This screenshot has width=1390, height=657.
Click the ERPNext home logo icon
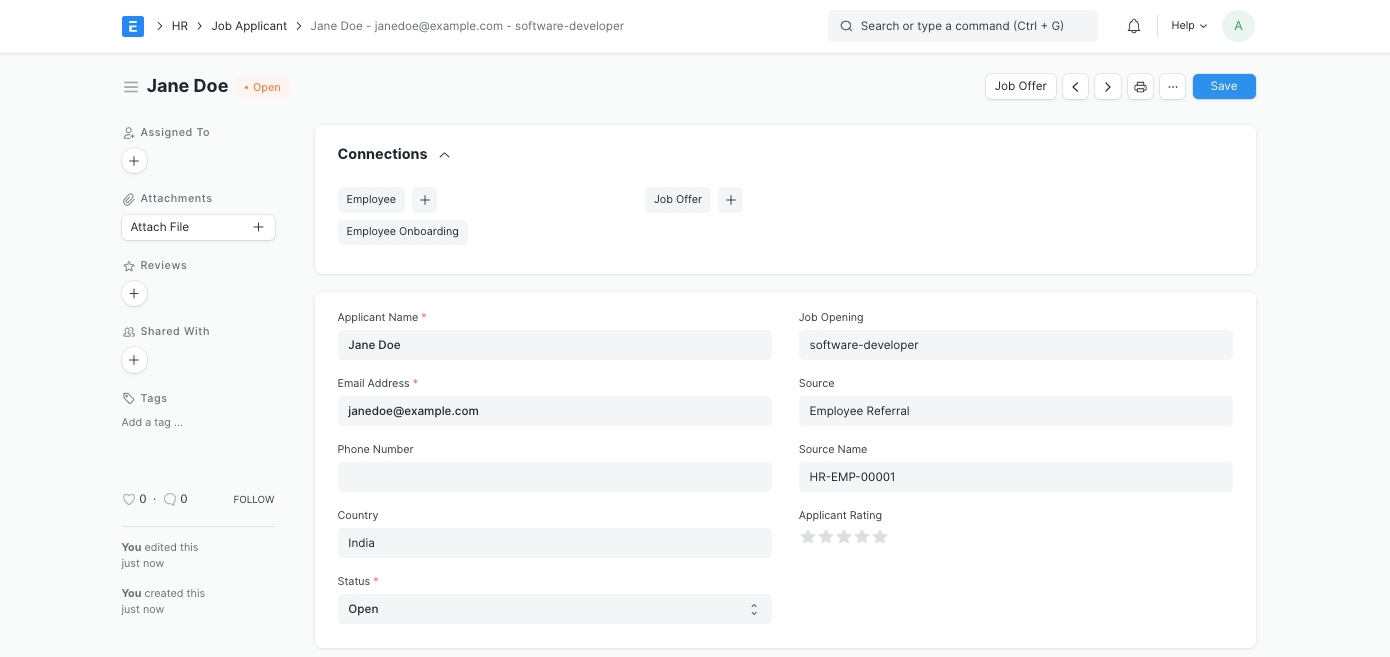click(x=133, y=26)
